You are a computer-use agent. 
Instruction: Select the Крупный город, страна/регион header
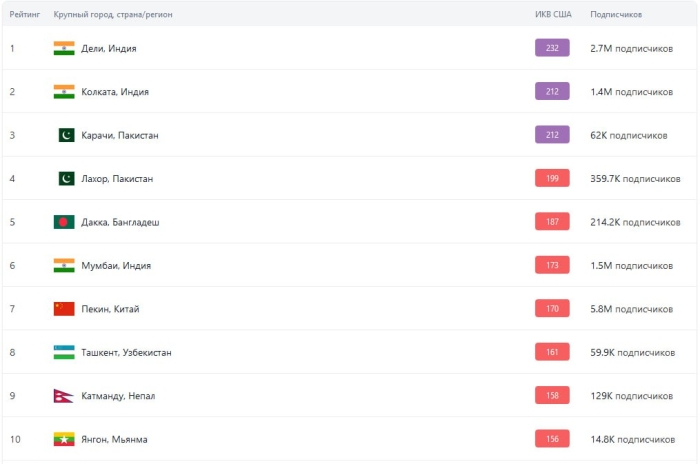coord(113,14)
